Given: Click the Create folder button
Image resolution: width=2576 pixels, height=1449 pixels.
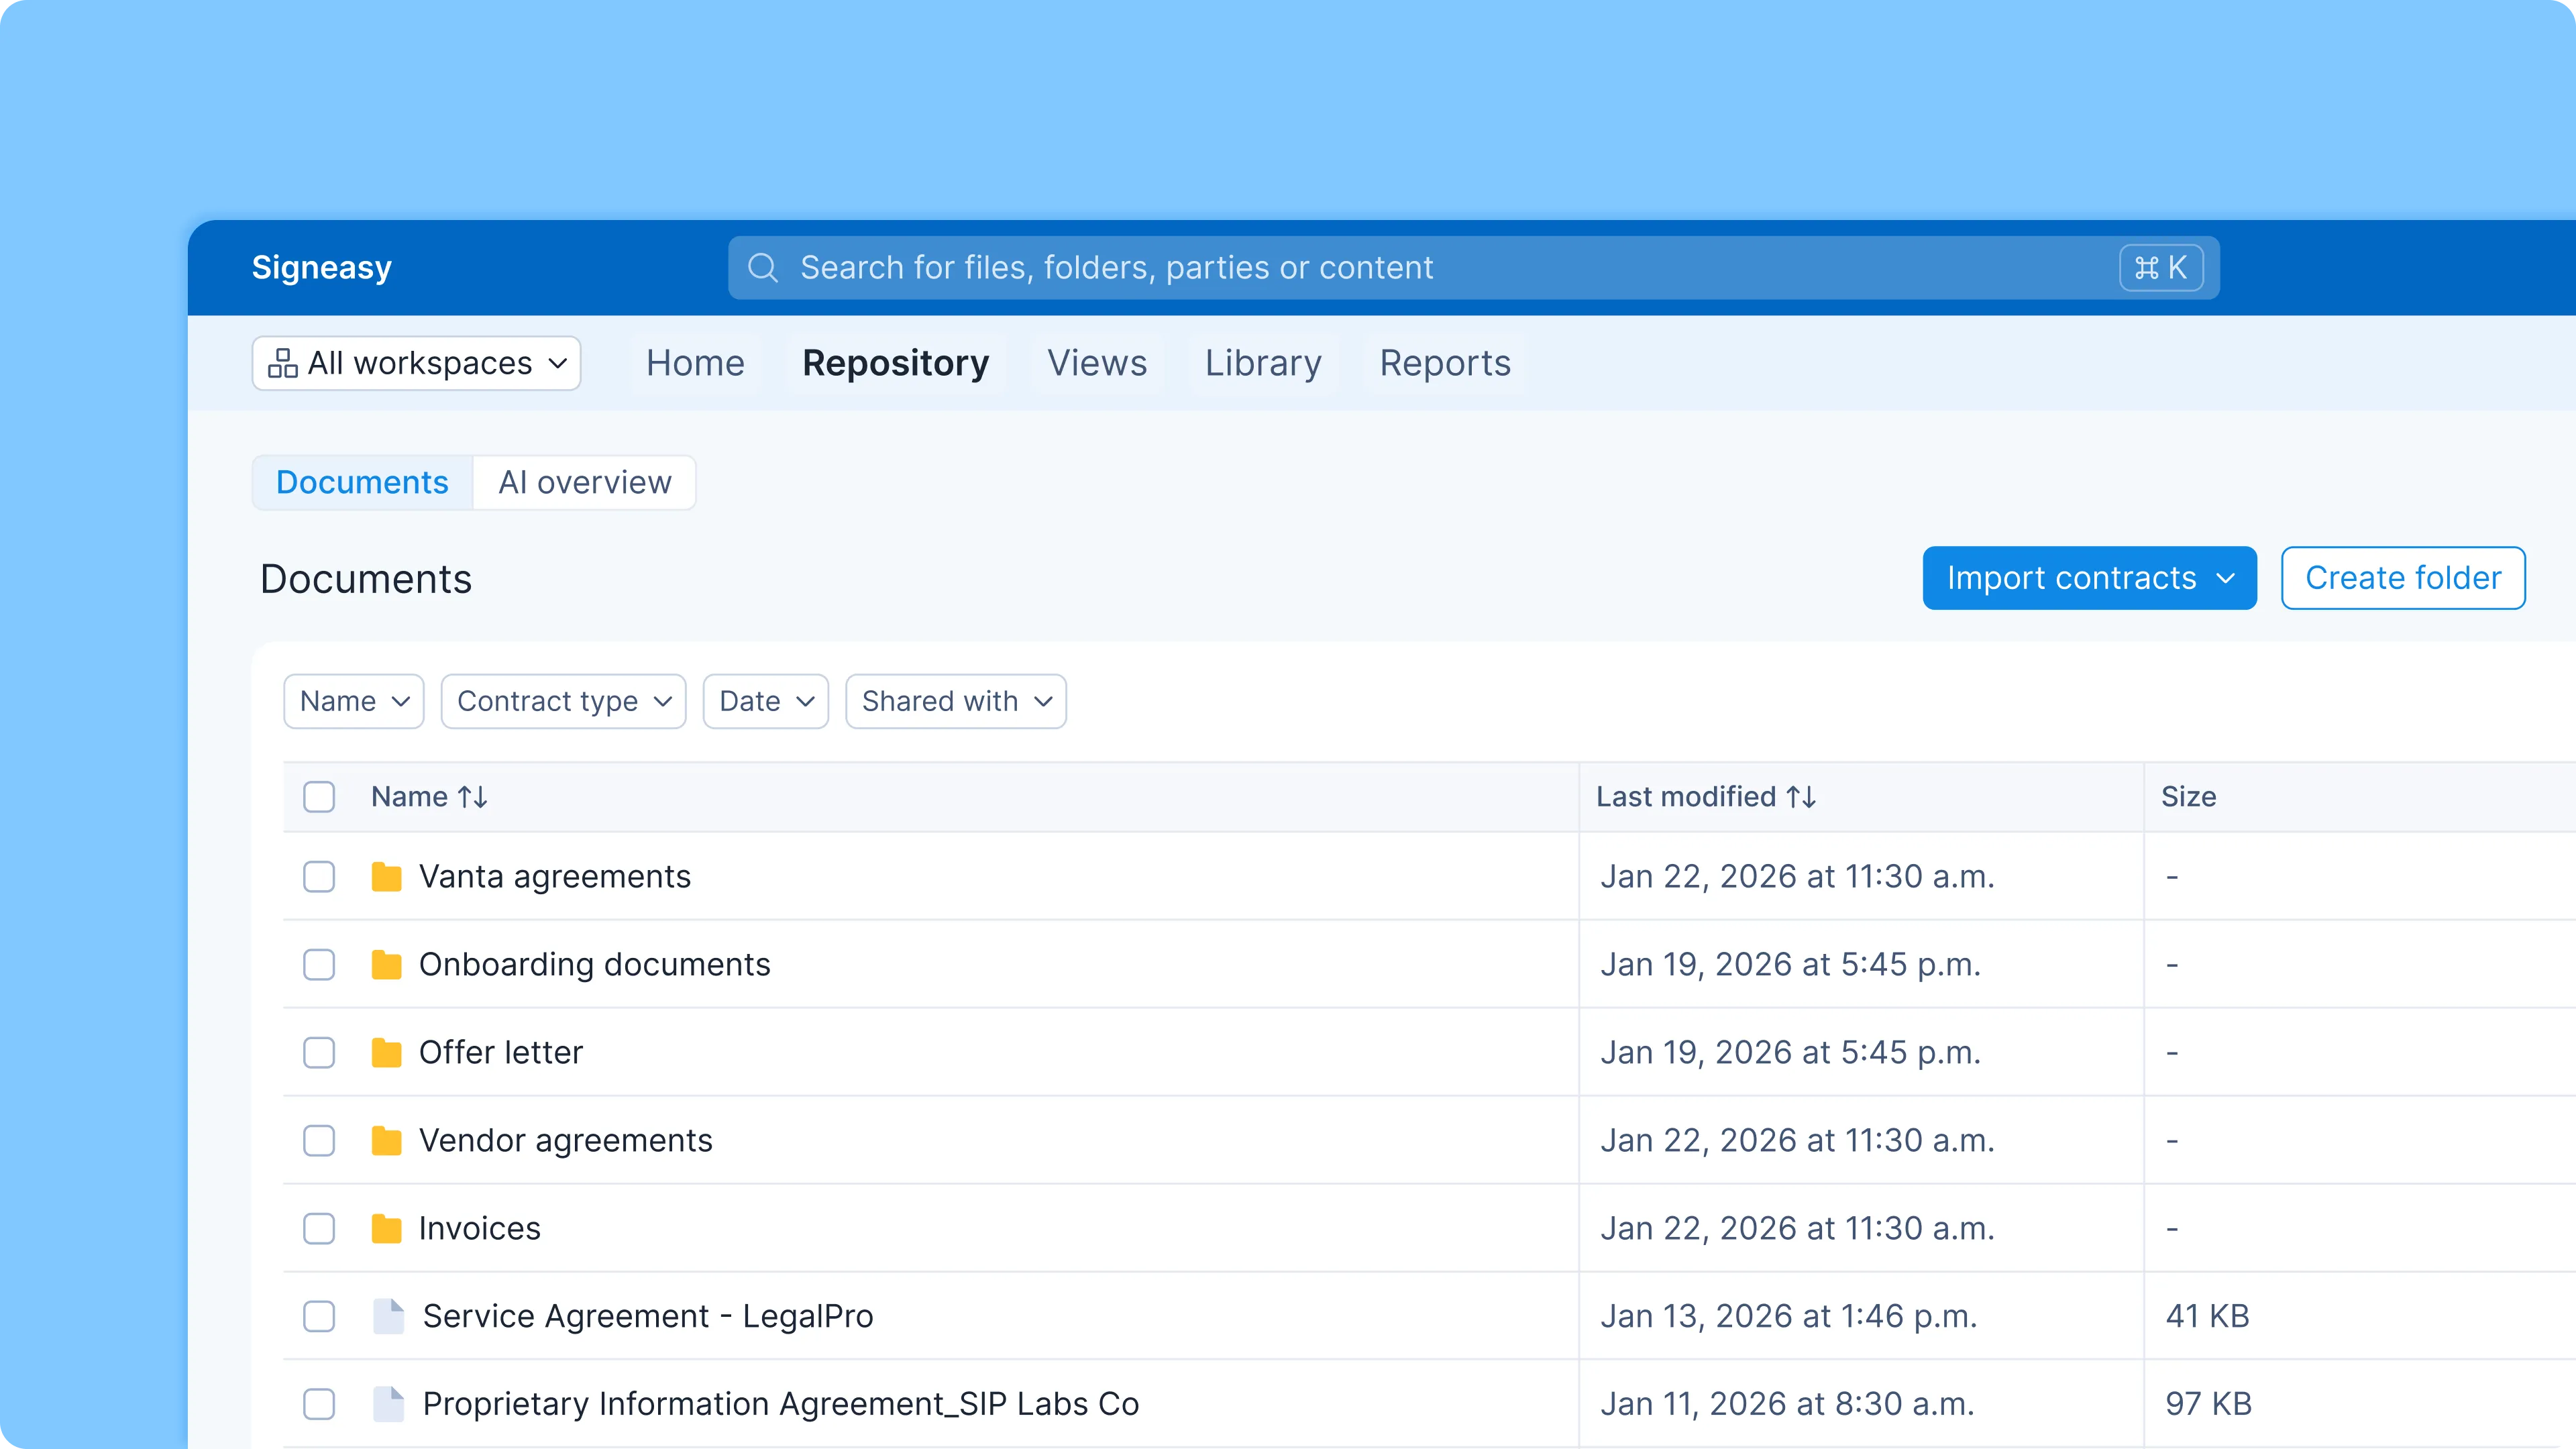Looking at the screenshot, I should [x=2402, y=578].
